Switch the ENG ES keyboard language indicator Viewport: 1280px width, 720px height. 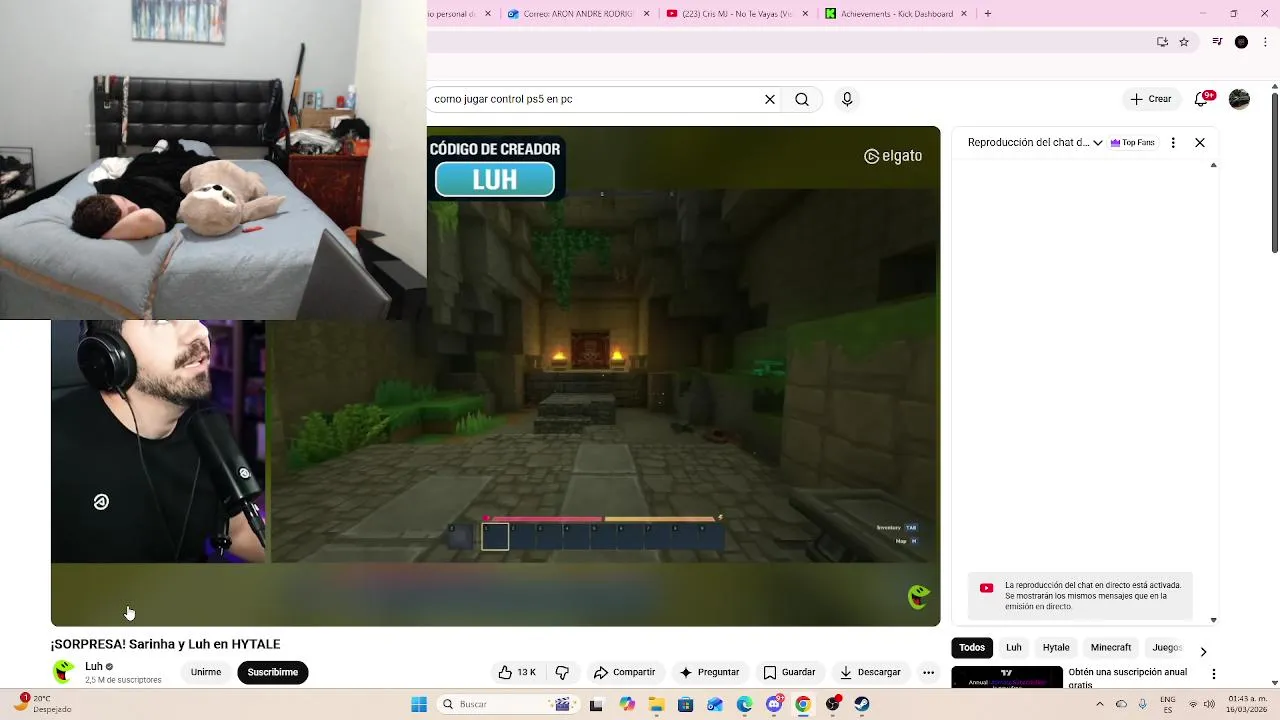1167,704
